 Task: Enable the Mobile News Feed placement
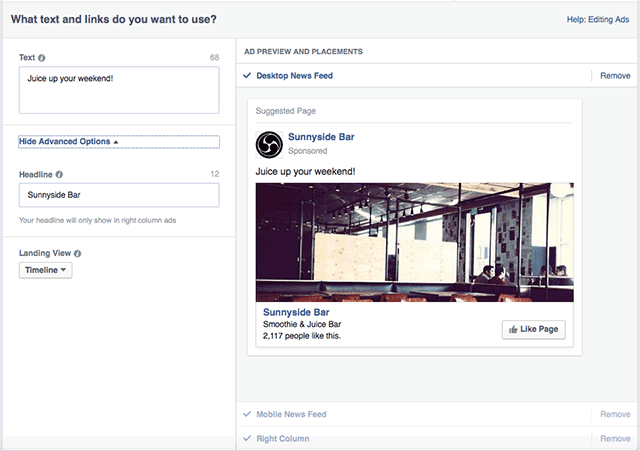point(247,414)
